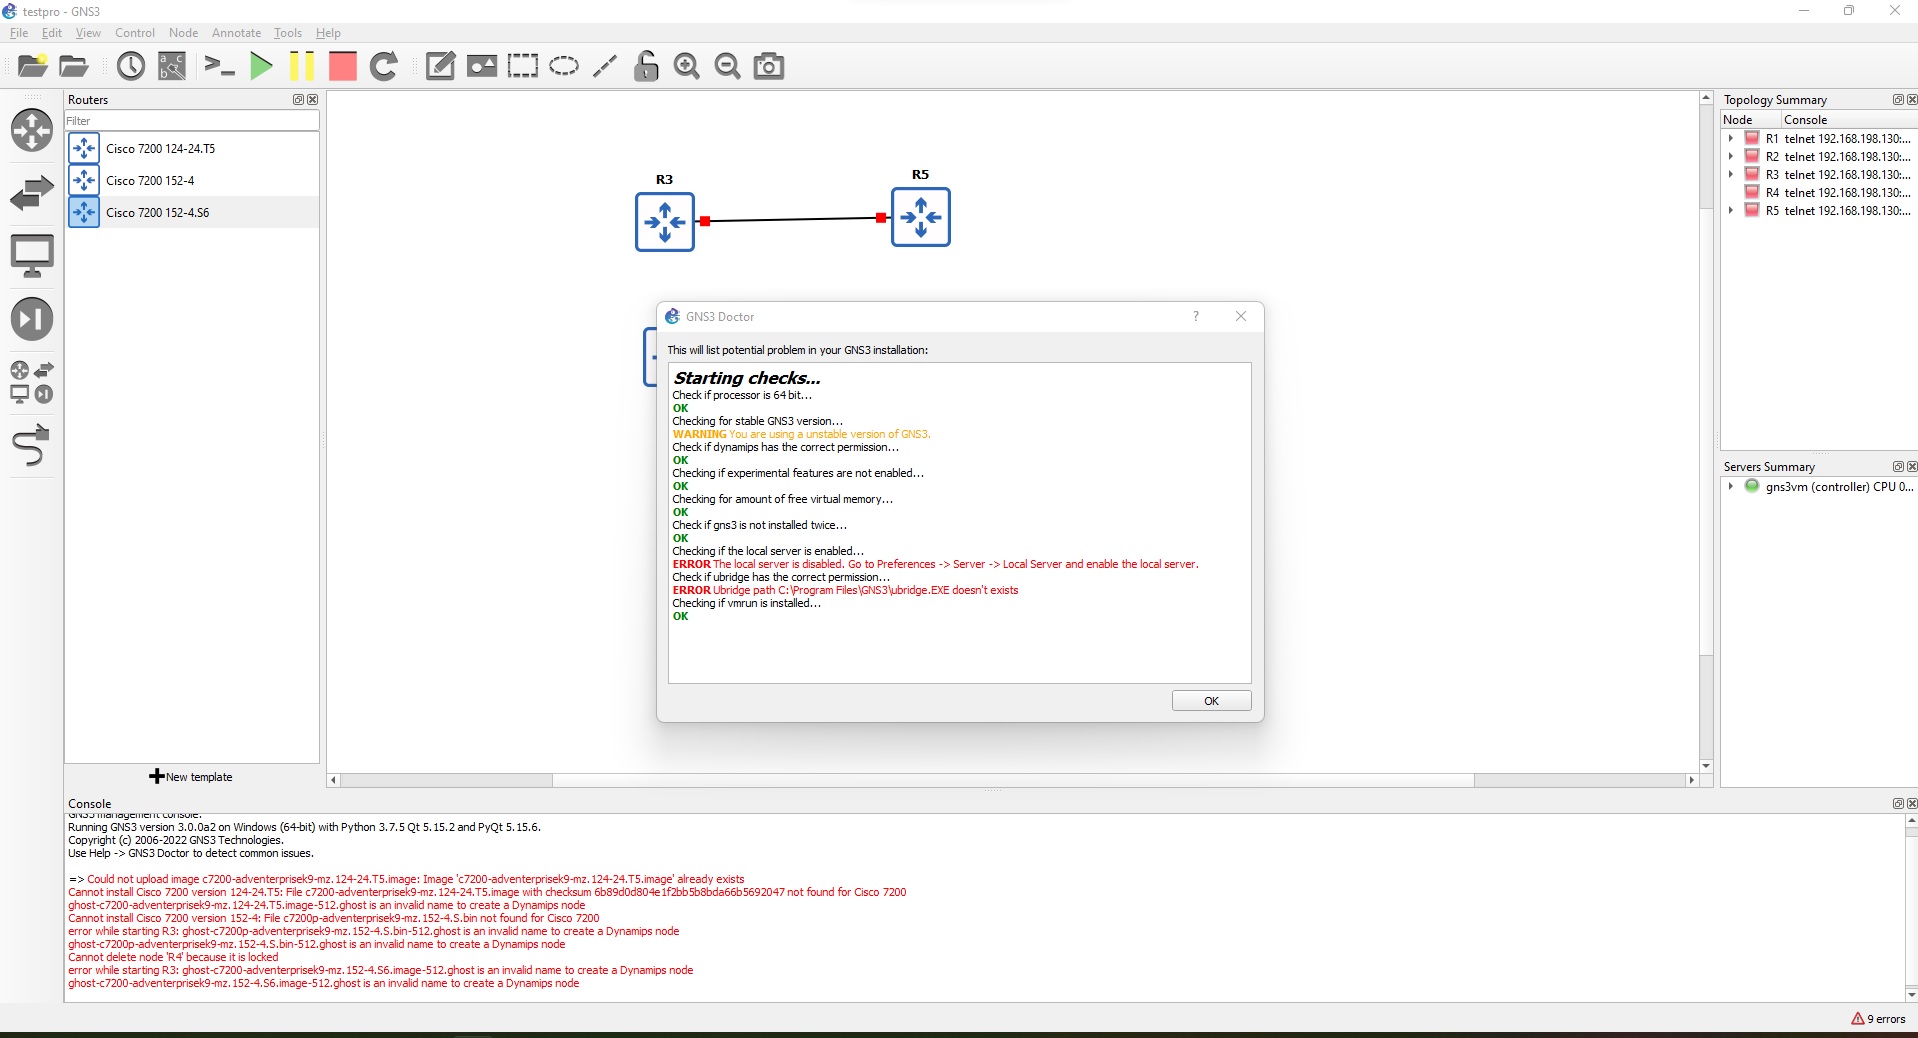
Task: Expand the gns3vm controller in Servers Summary
Action: (x=1732, y=487)
